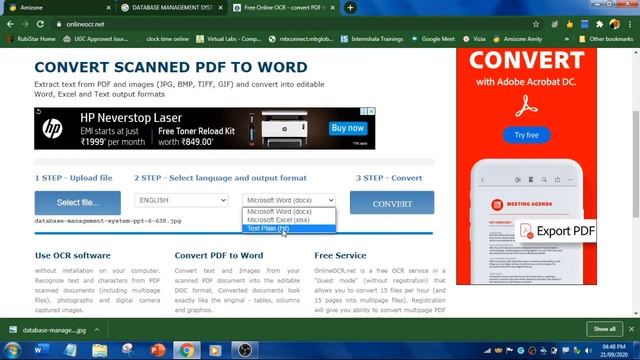Open OBS Studio from taskbar
Viewport: 640px width, 360px height.
click(245, 350)
